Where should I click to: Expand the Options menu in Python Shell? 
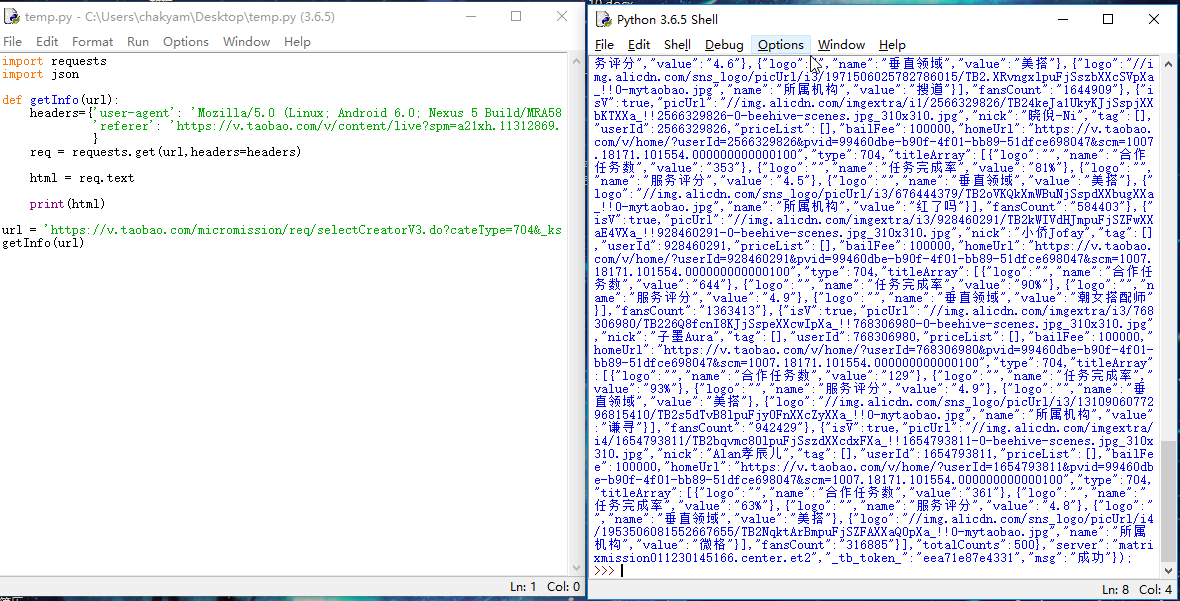(780, 45)
